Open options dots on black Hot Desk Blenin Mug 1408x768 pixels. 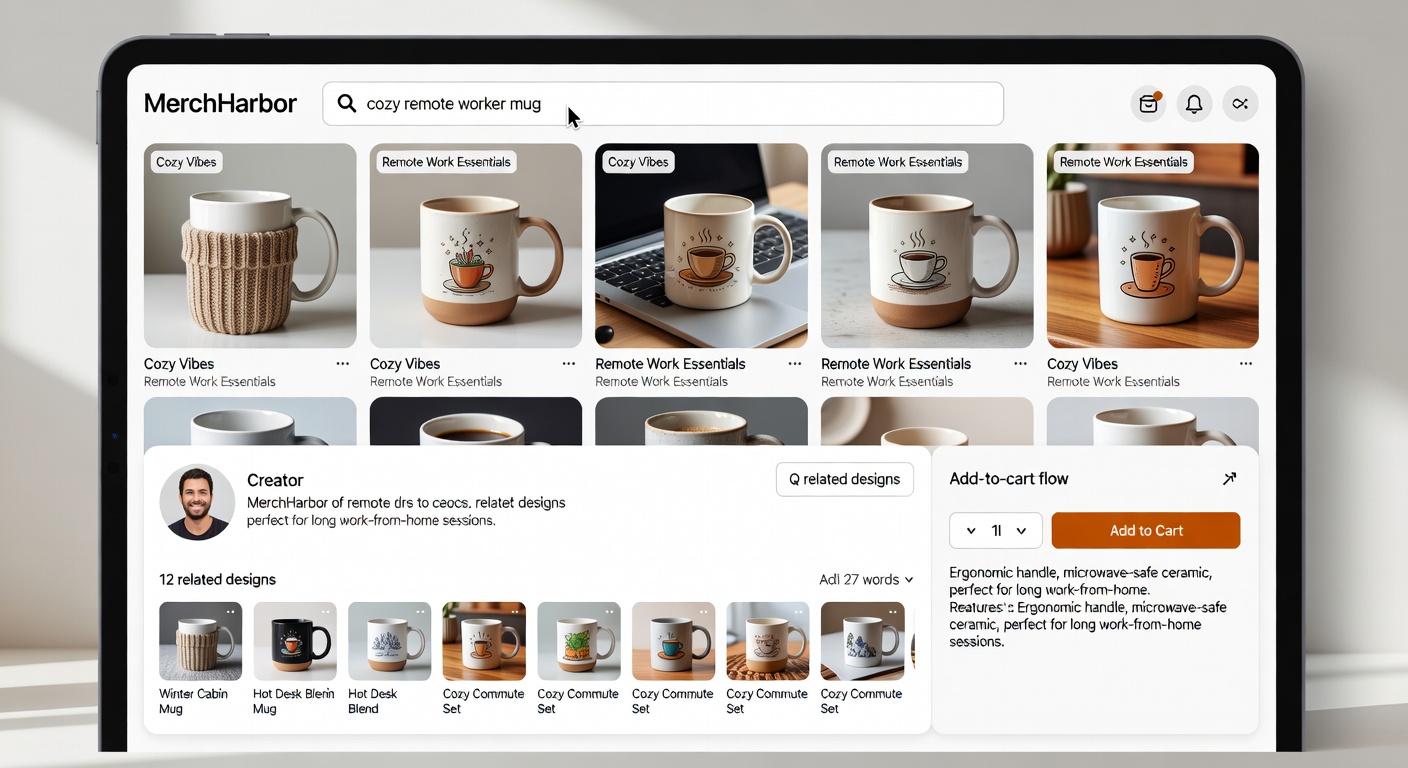pyautogui.click(x=325, y=611)
